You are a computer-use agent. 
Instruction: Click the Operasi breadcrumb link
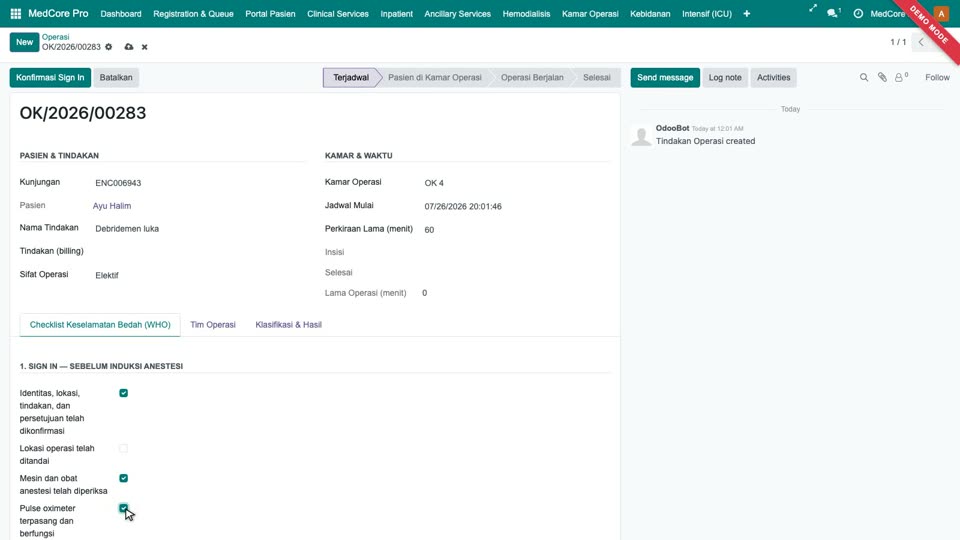[56, 37]
